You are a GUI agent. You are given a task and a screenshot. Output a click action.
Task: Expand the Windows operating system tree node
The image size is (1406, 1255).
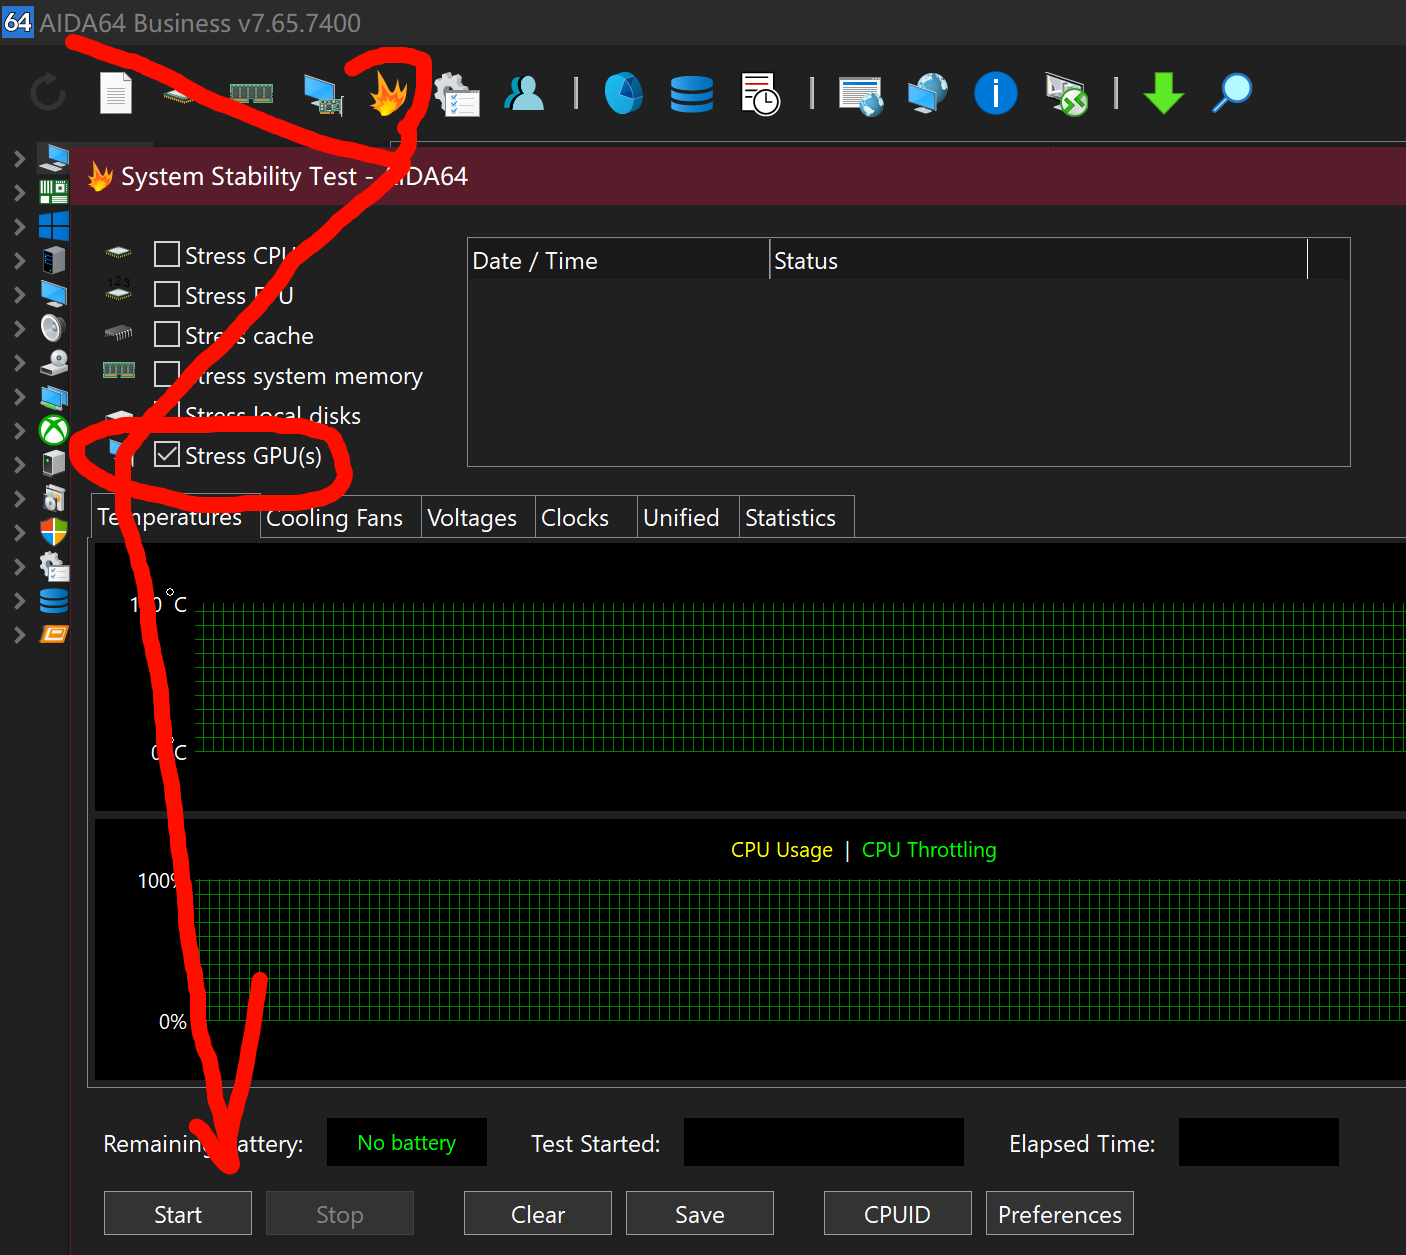19,226
